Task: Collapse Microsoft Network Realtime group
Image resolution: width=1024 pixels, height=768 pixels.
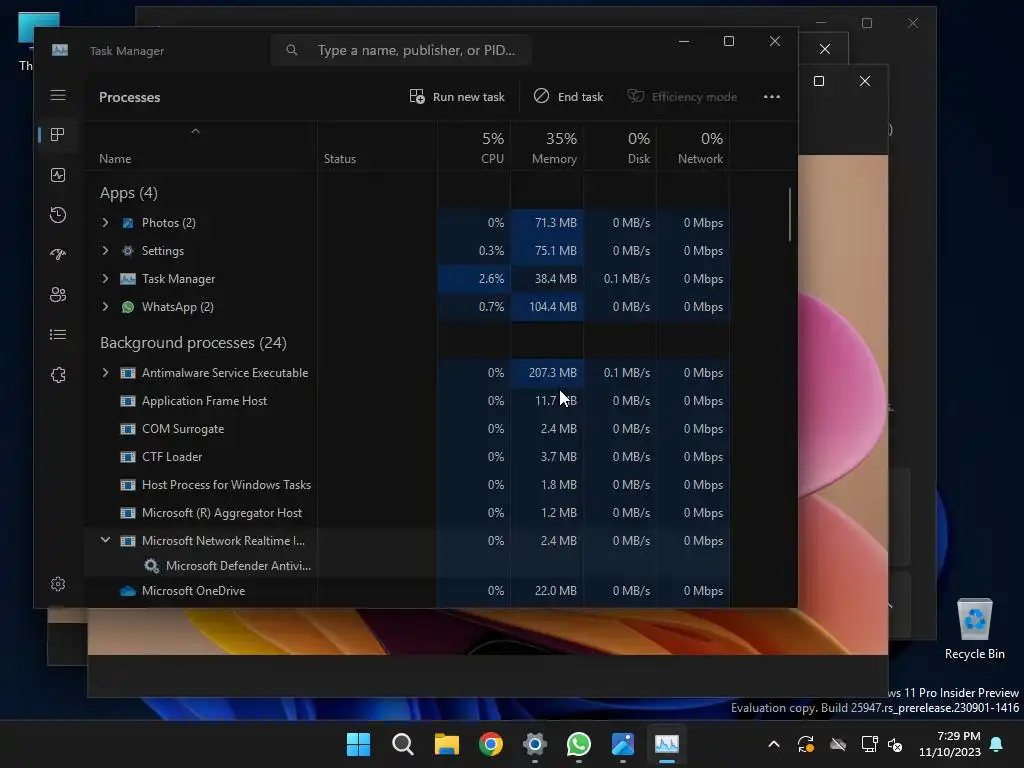Action: (x=105, y=541)
